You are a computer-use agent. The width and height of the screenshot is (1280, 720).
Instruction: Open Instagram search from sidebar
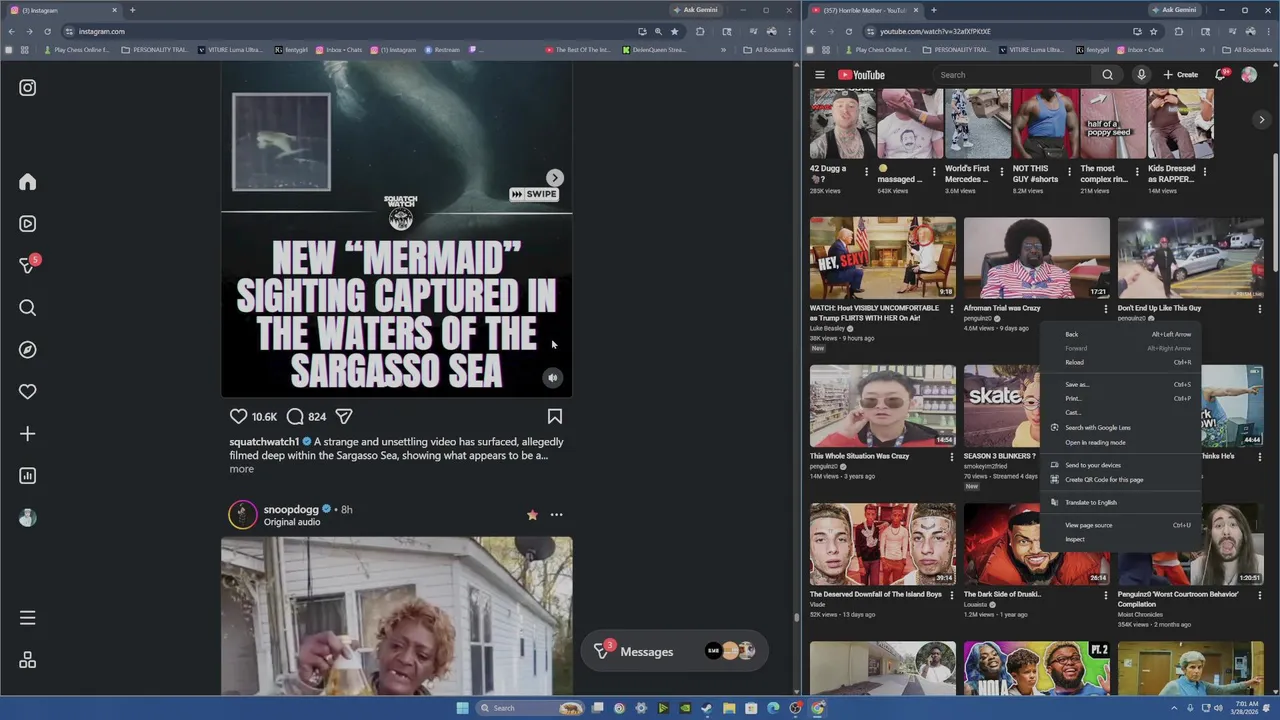28,308
